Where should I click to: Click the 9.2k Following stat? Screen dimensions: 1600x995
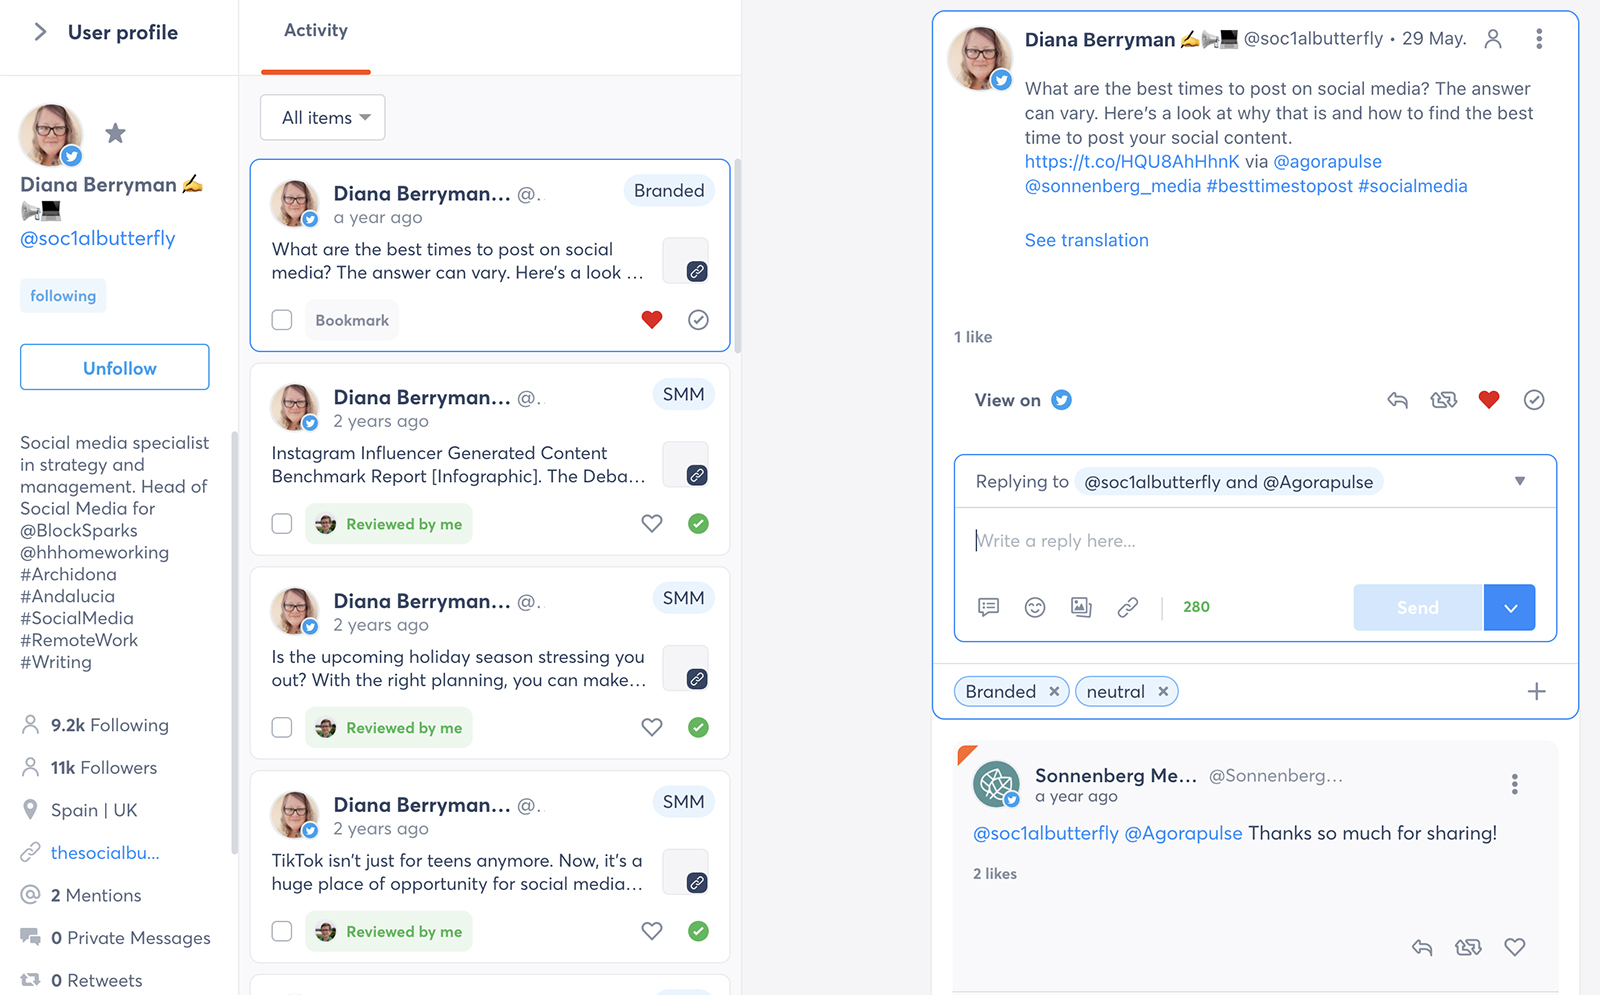coord(110,725)
